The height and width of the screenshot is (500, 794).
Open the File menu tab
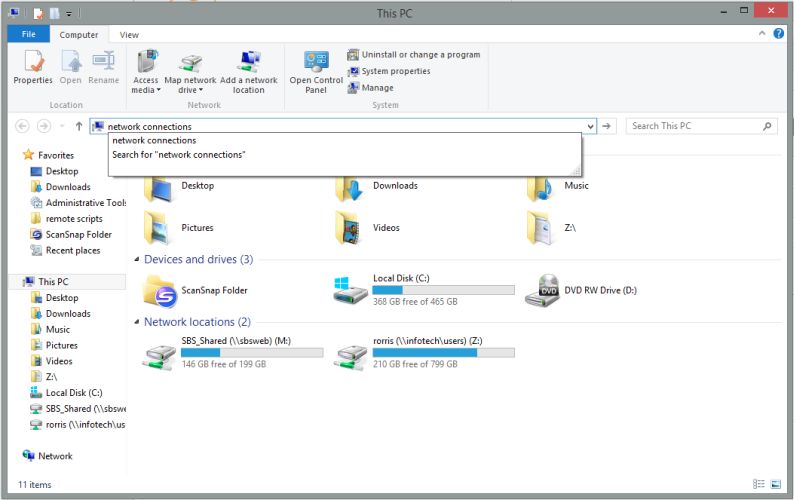click(28, 35)
